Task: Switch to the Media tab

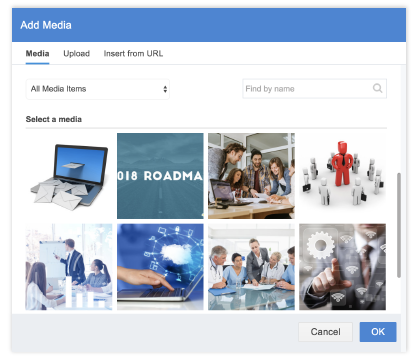Action: [x=37, y=54]
